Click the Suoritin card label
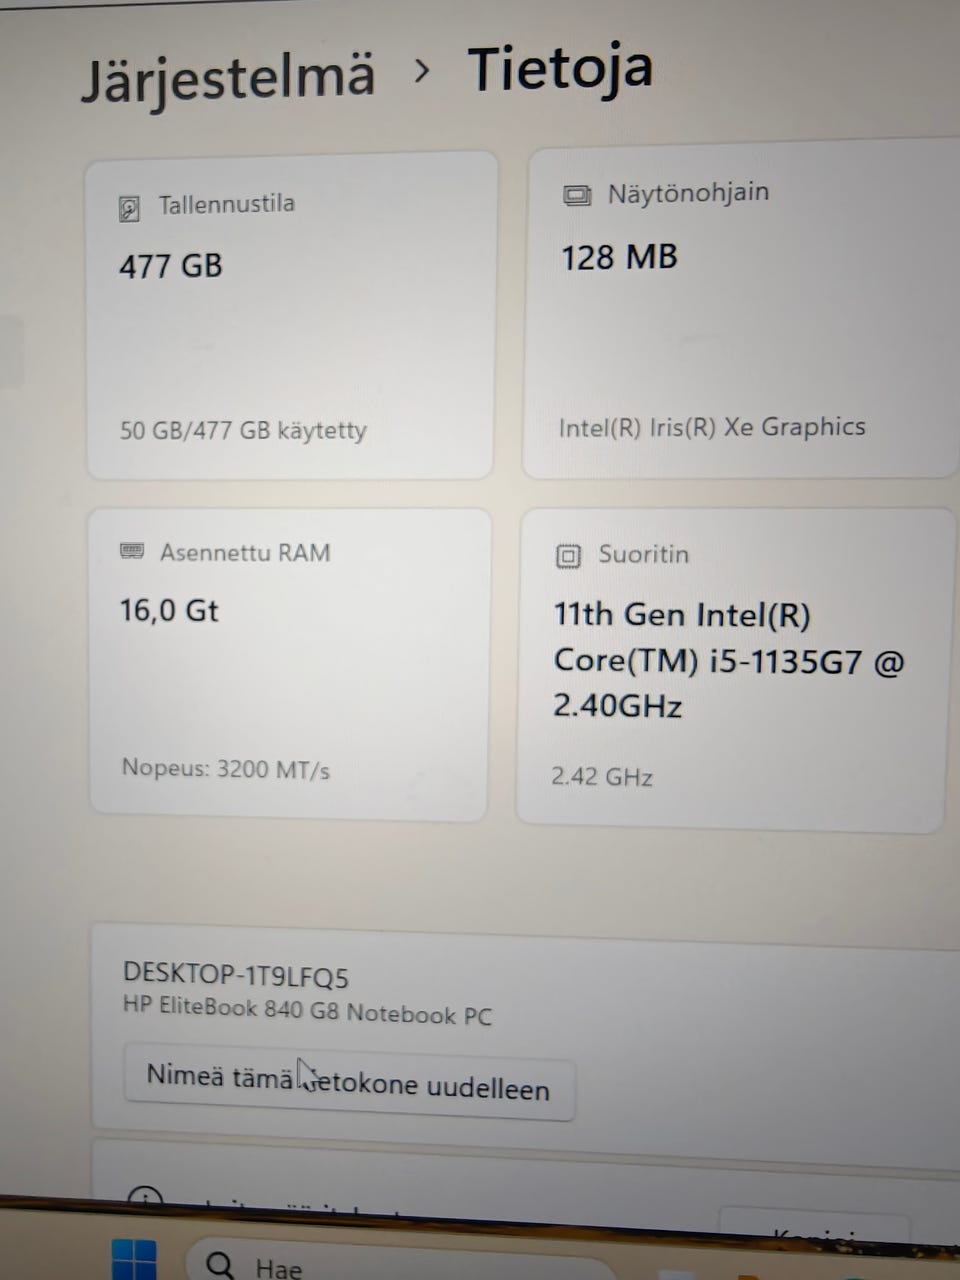 (644, 554)
